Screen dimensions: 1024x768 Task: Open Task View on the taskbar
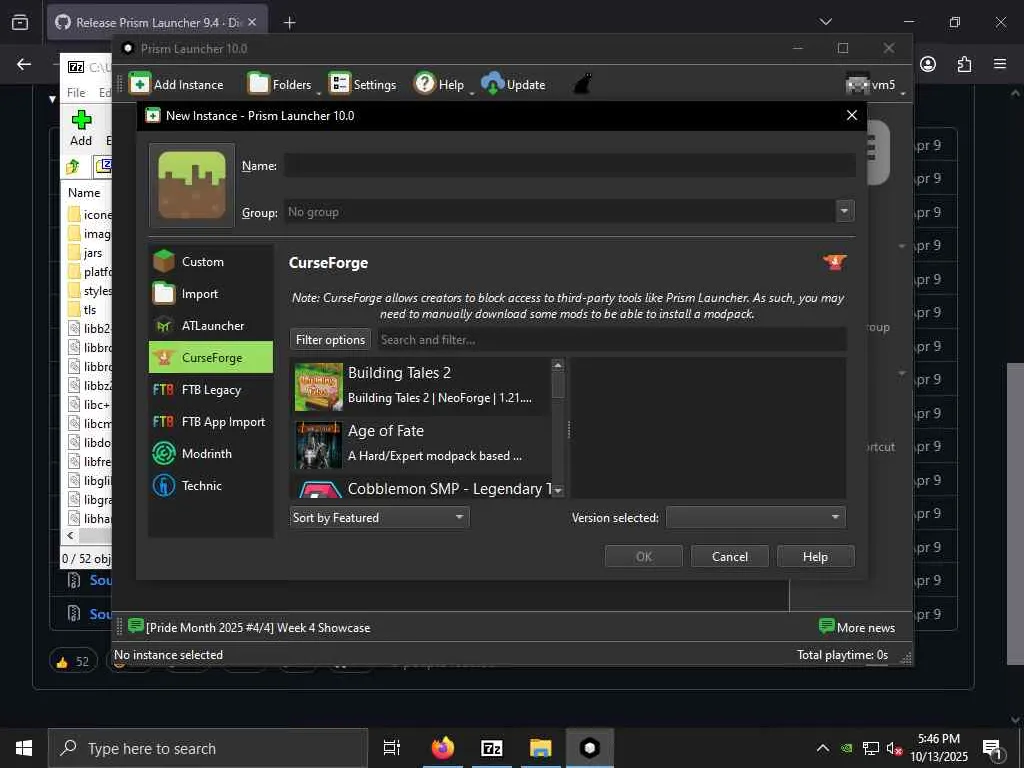(392, 748)
